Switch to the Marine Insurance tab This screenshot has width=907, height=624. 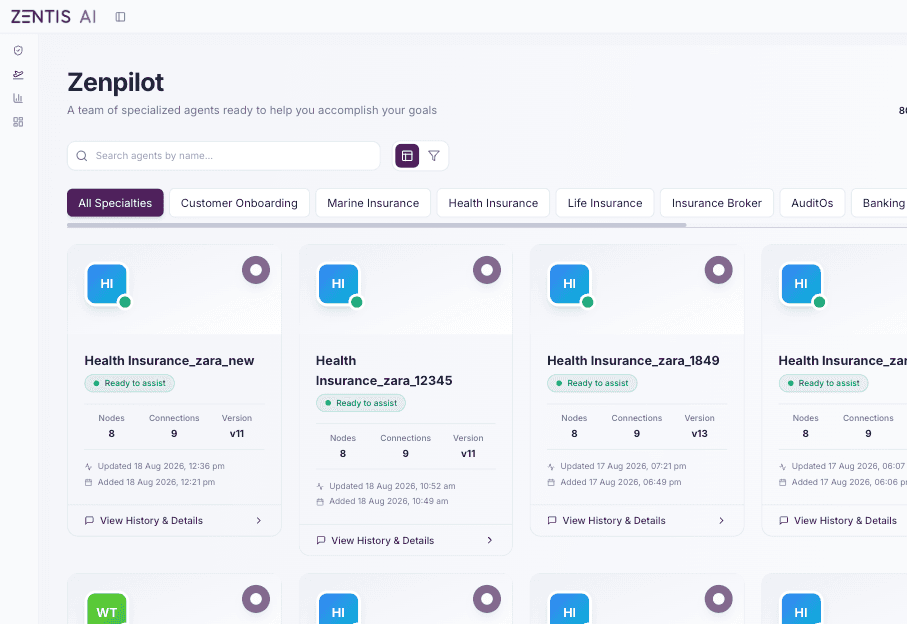click(373, 203)
